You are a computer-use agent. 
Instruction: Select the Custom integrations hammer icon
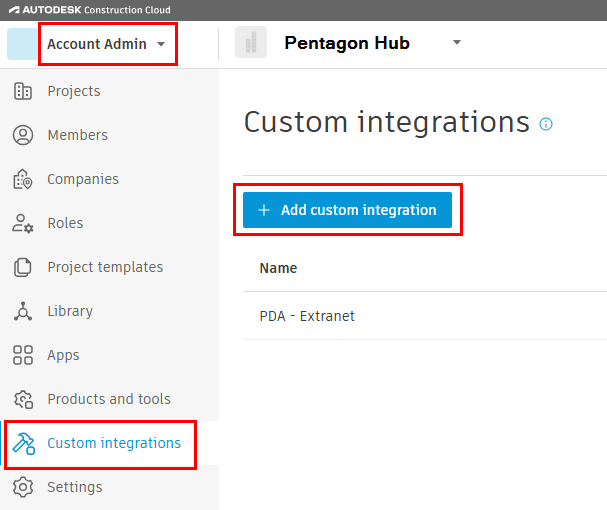[24, 443]
